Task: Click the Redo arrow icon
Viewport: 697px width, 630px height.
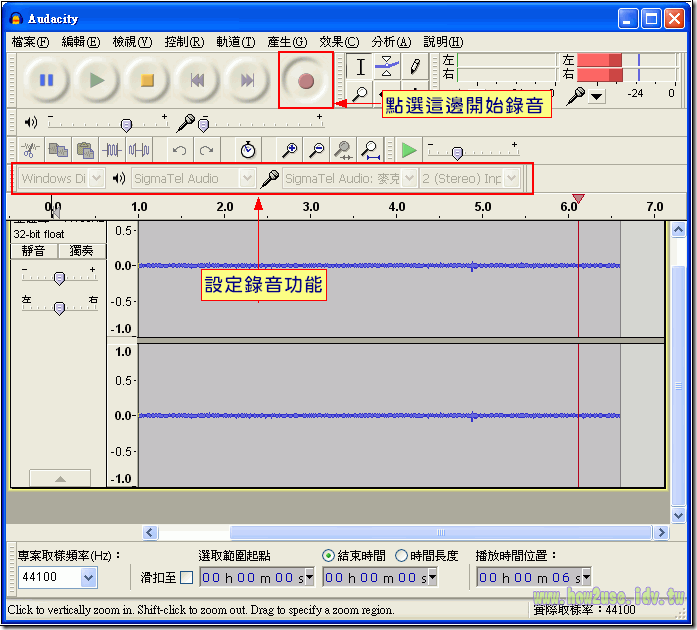Action: pos(206,150)
